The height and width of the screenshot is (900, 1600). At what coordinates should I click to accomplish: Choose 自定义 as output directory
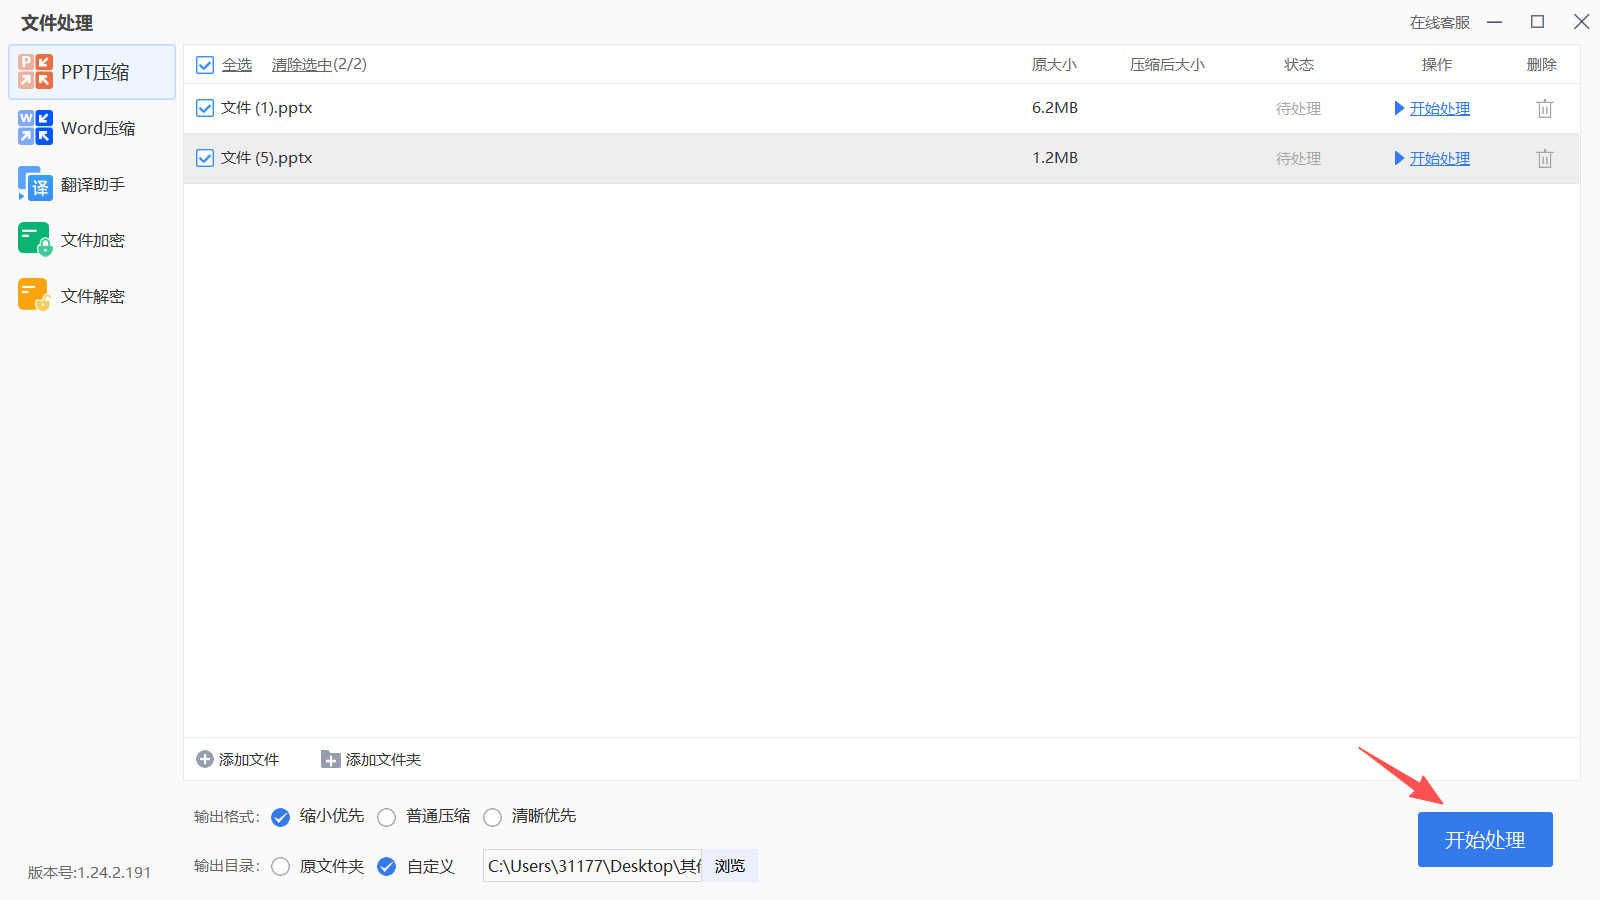point(387,867)
